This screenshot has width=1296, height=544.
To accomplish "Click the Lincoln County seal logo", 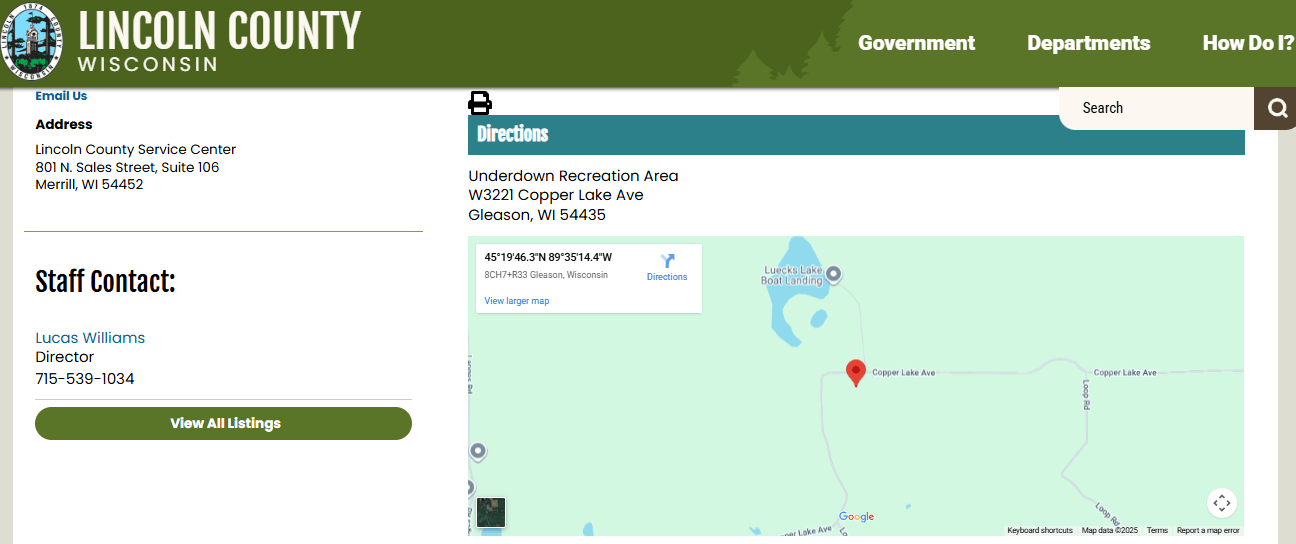I will pos(31,40).
